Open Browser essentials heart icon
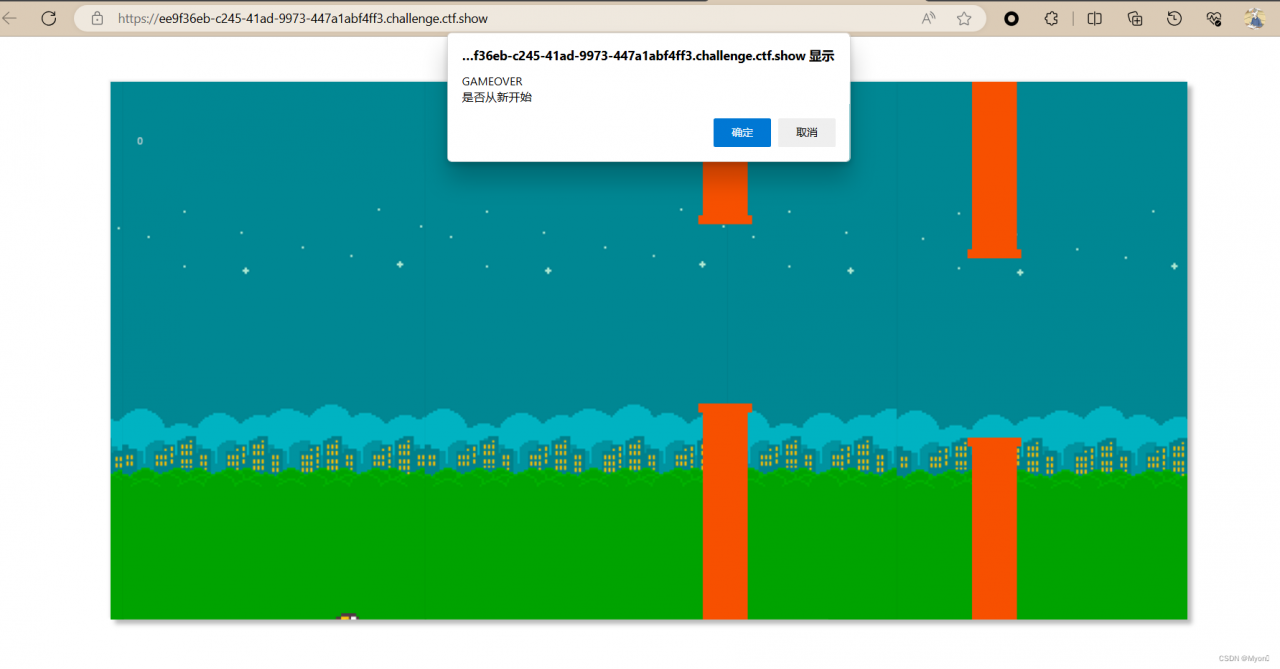The height and width of the screenshot is (669, 1280). 1214,18
